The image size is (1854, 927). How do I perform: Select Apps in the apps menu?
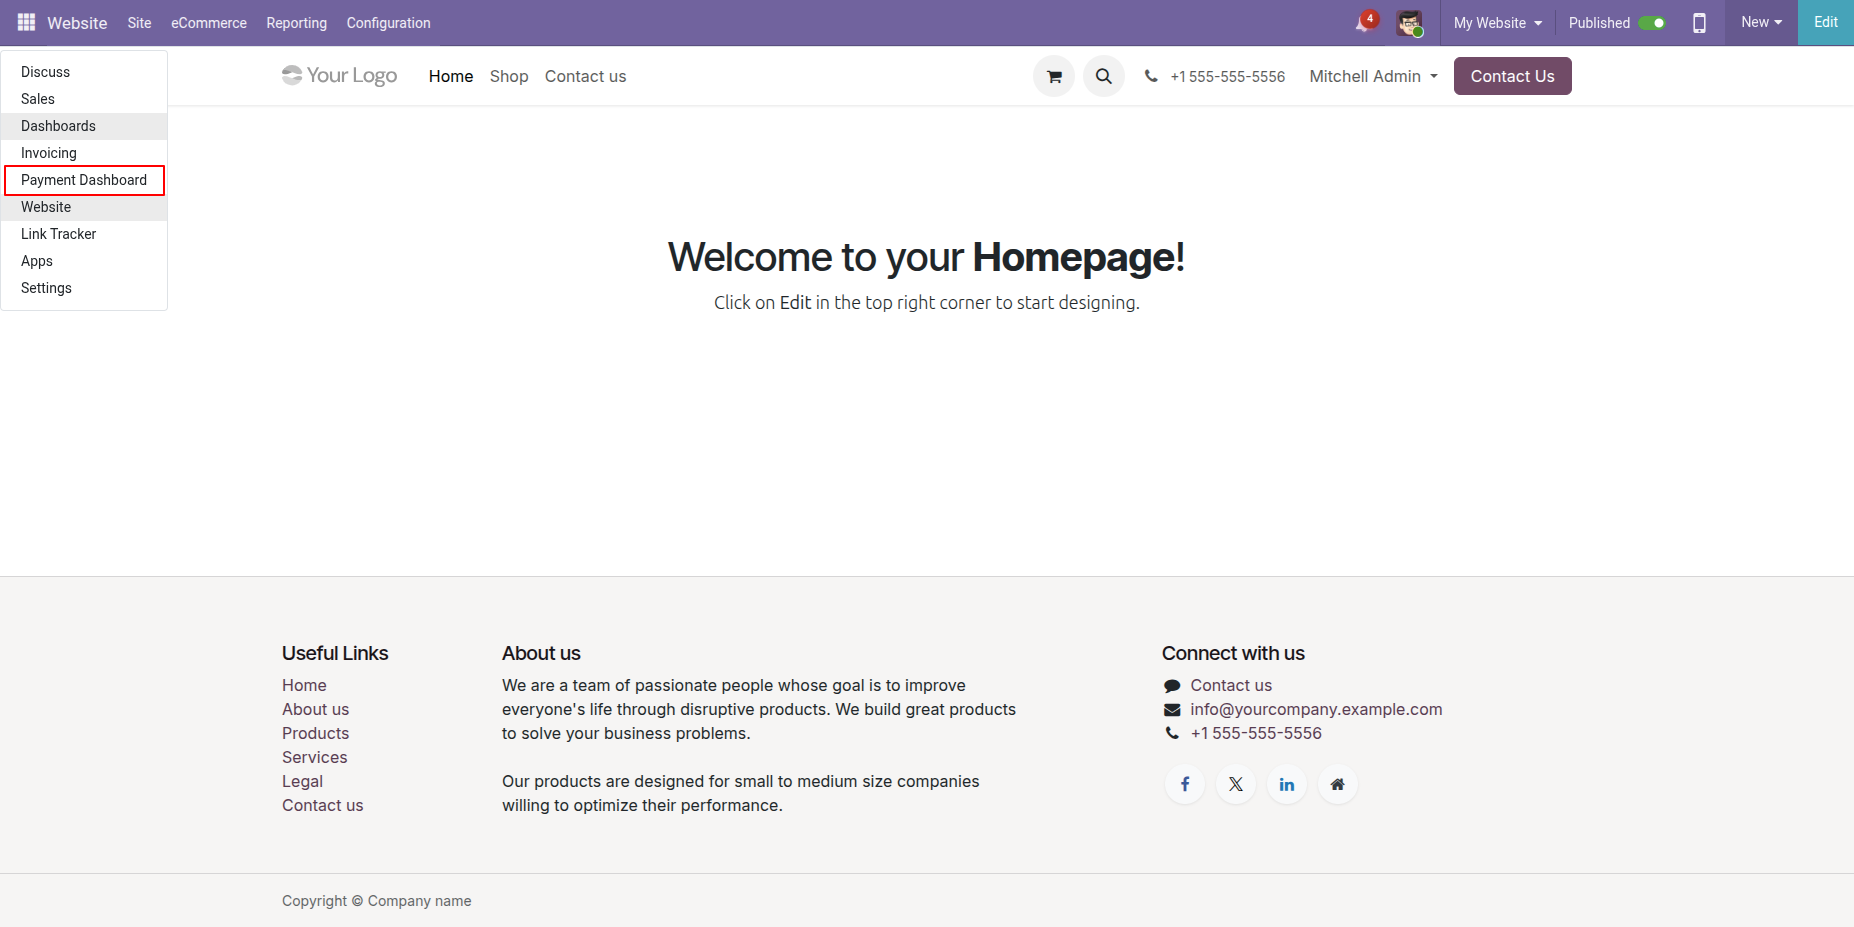(x=84, y=261)
